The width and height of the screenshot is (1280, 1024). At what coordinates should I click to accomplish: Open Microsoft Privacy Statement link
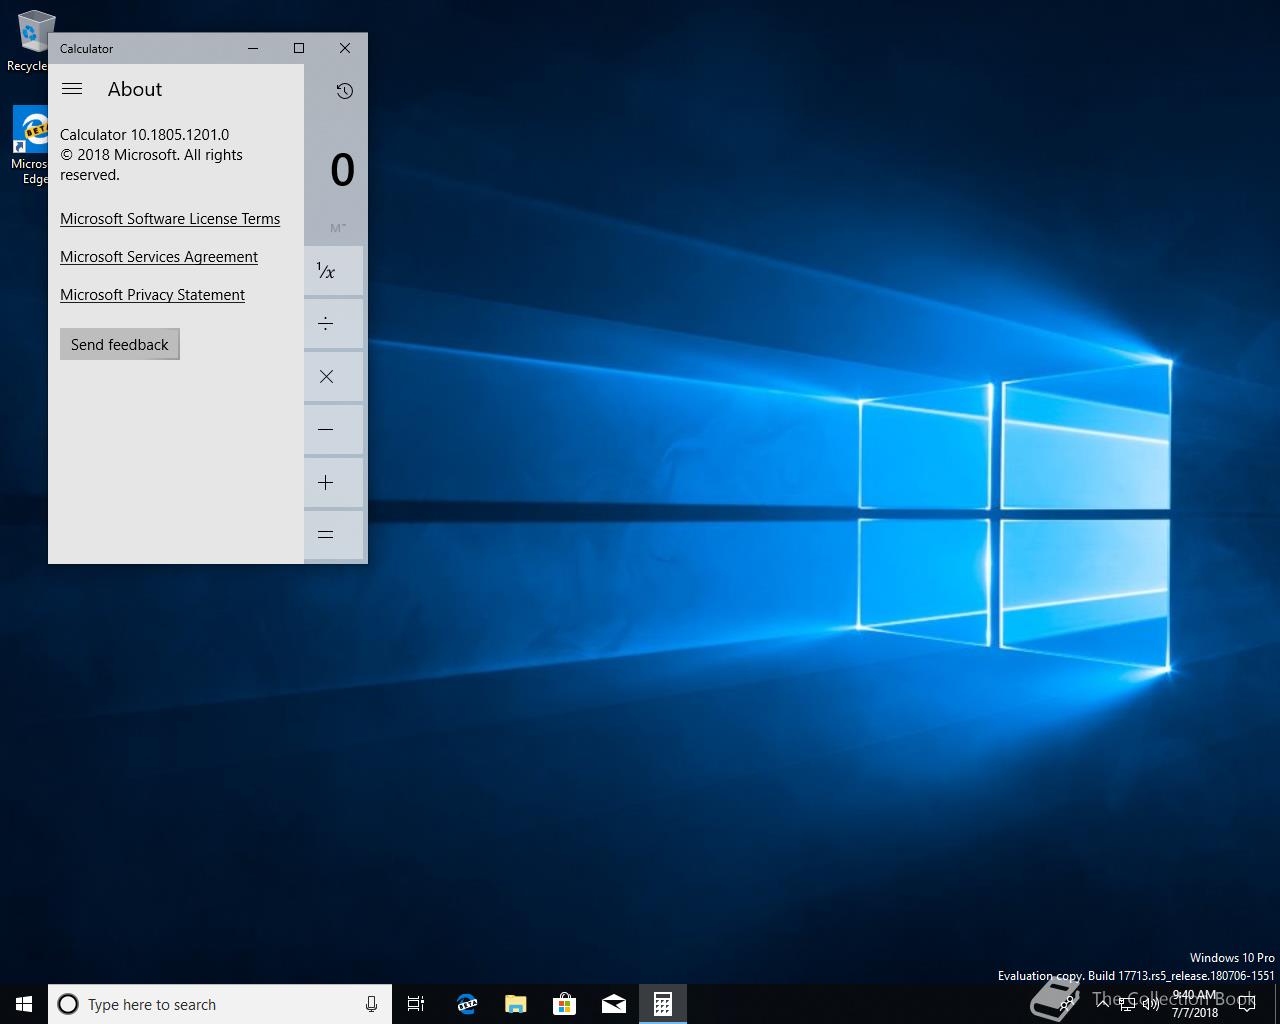[152, 295]
